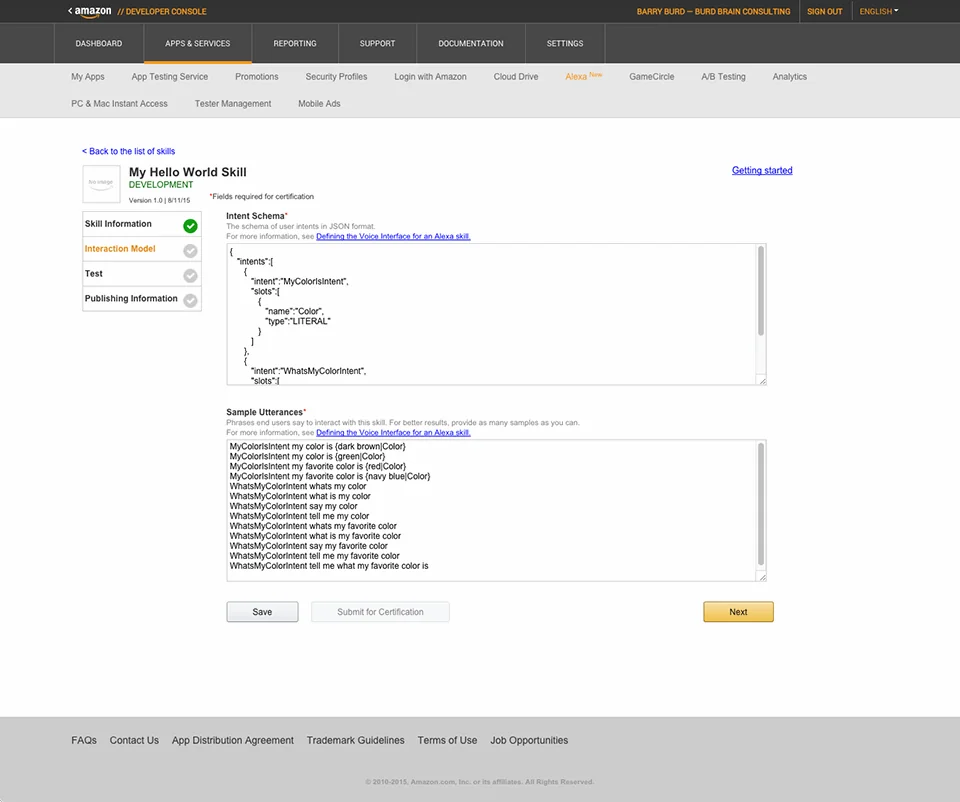The height and width of the screenshot is (802, 960).
Task: Click Sign Out
Action: [x=825, y=11]
